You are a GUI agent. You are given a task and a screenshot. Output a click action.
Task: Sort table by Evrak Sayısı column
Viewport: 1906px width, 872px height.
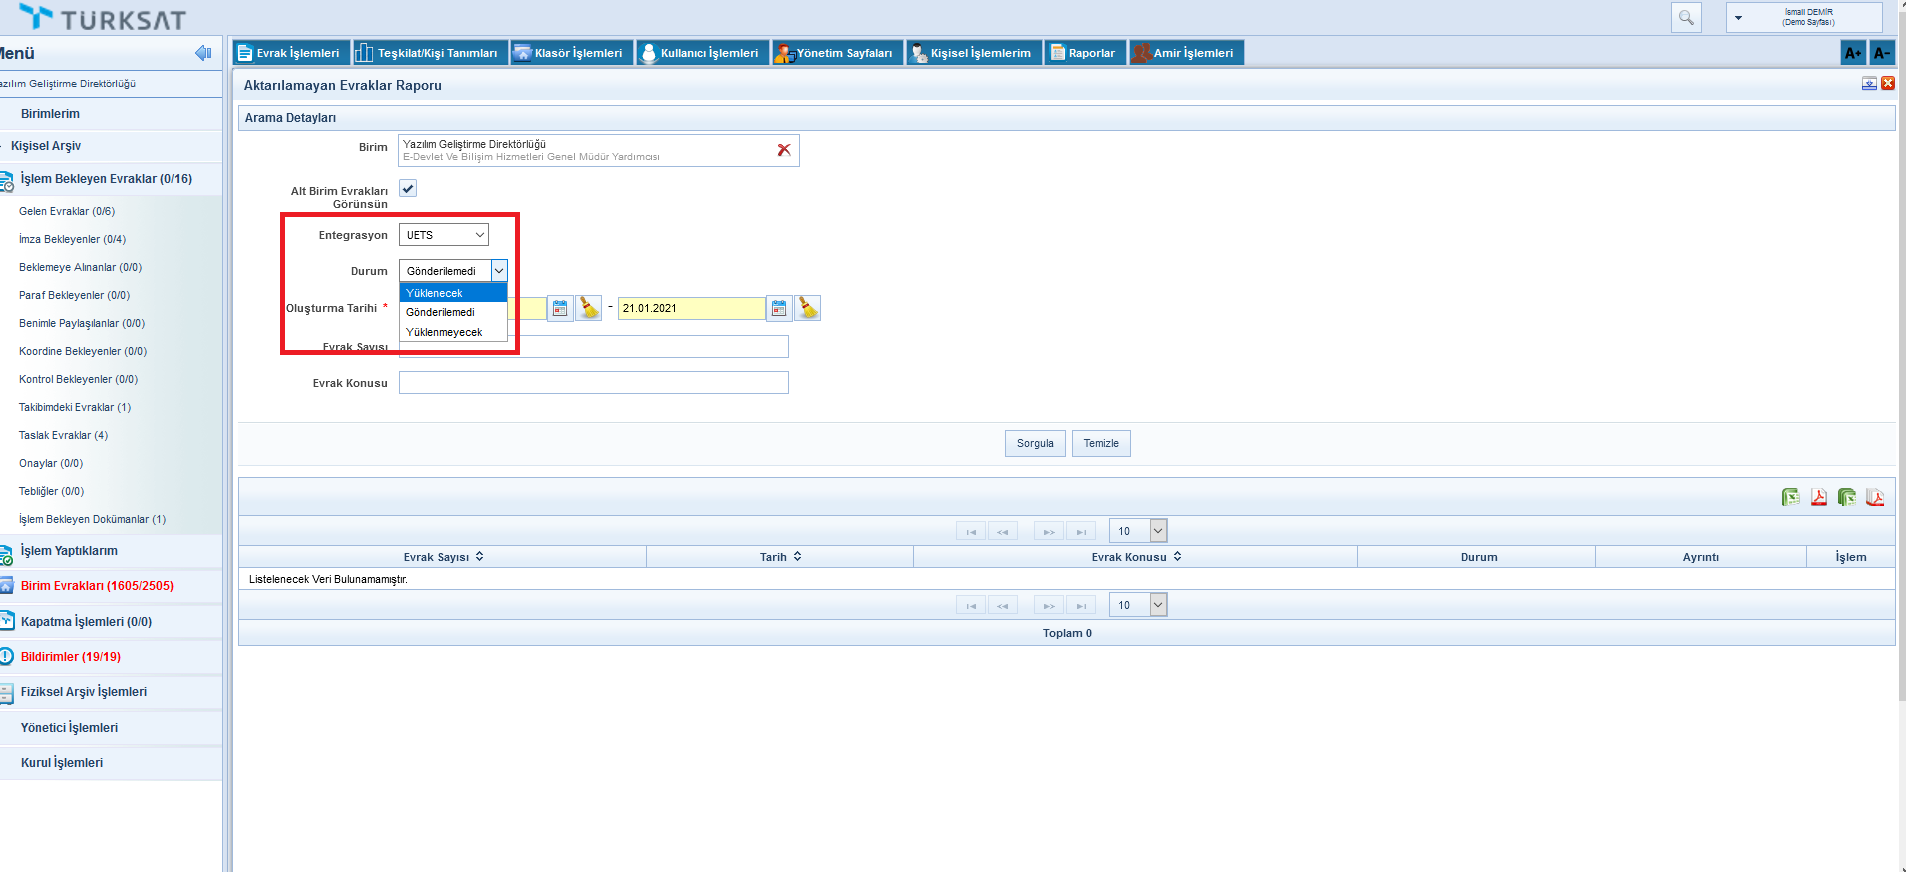pyautogui.click(x=443, y=557)
